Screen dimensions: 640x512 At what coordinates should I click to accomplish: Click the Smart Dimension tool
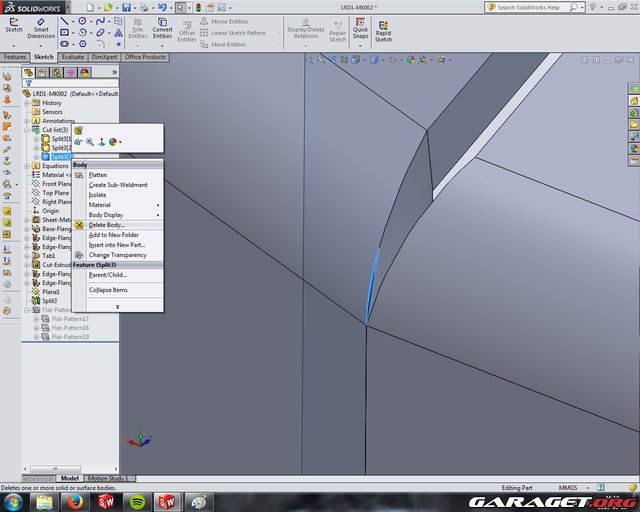[x=41, y=25]
